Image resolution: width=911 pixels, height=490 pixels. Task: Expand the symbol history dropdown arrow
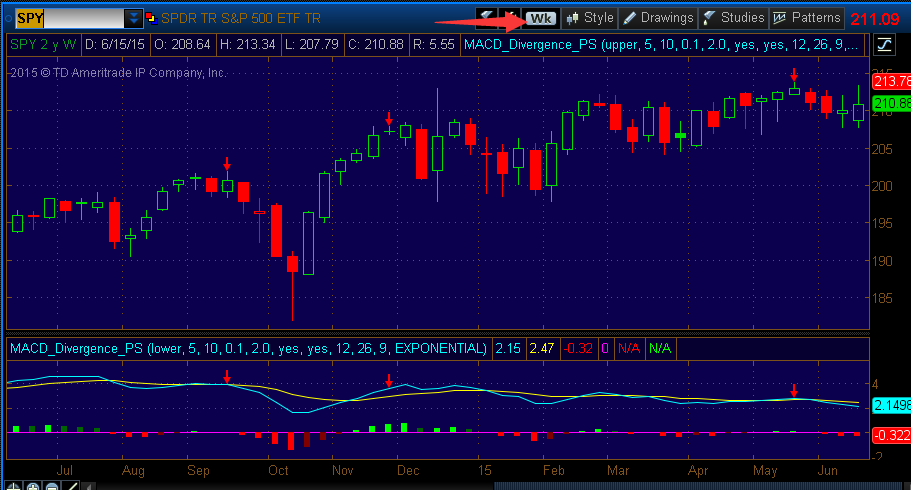point(134,19)
